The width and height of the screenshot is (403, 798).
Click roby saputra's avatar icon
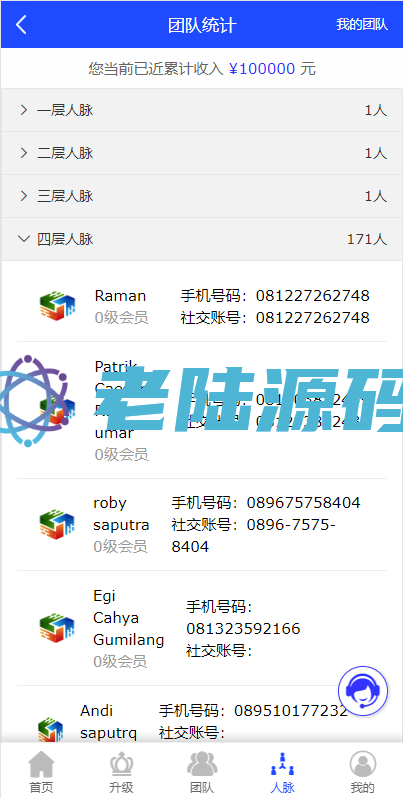[x=57, y=524]
